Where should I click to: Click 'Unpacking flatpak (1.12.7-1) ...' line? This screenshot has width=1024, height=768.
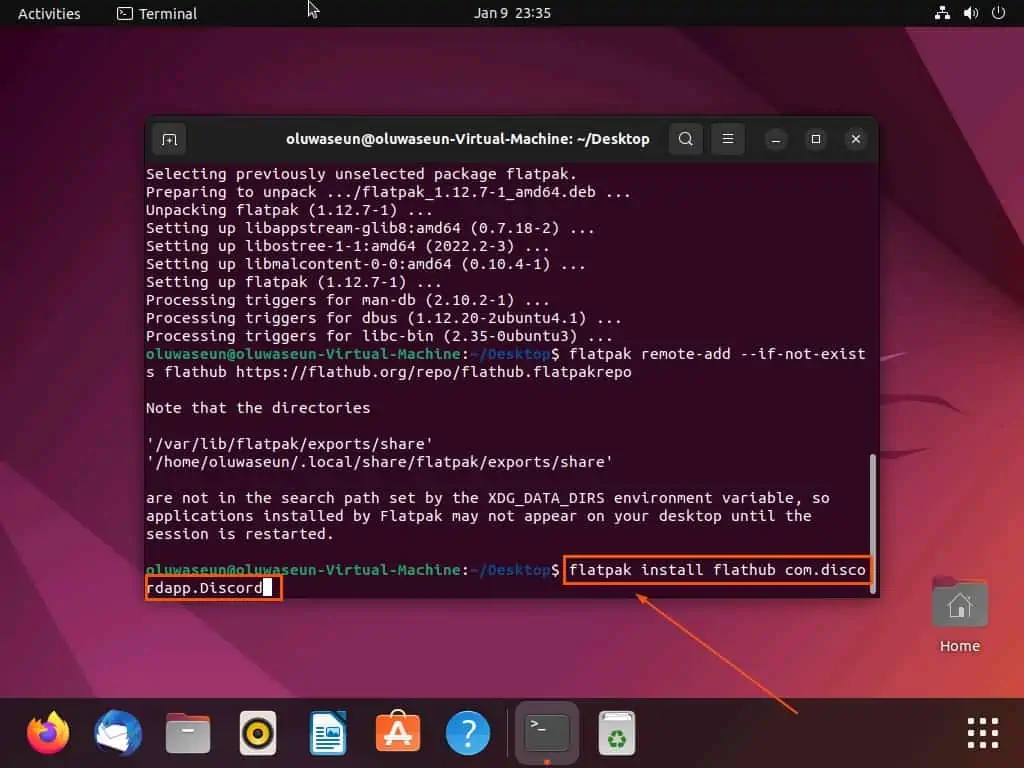click(289, 210)
